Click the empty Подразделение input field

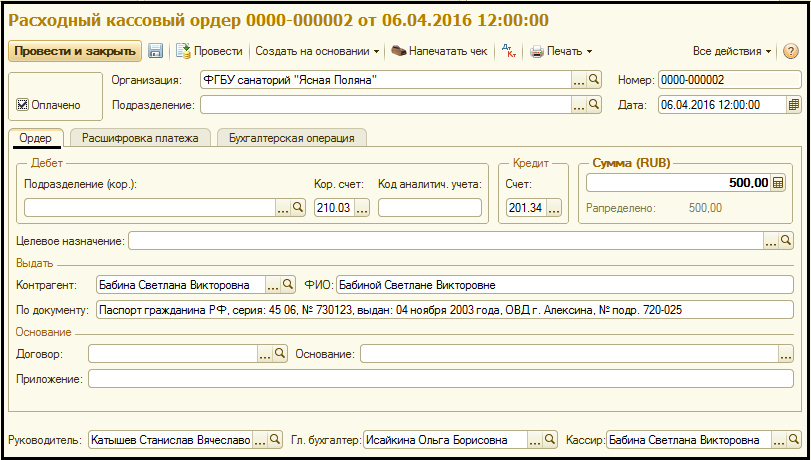click(x=386, y=105)
